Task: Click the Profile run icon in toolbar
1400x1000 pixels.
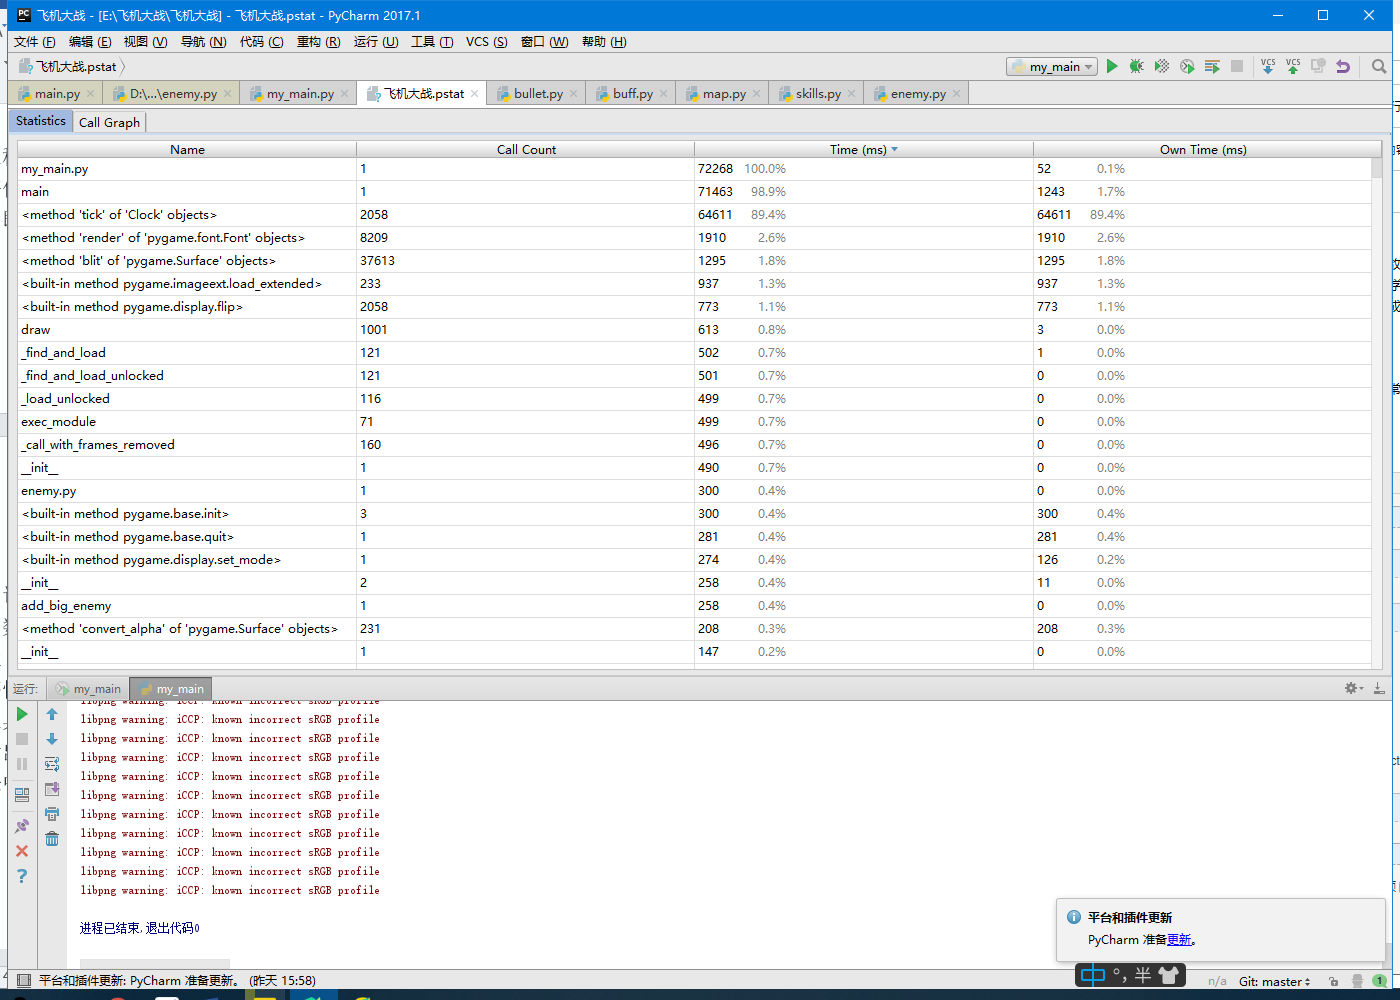Action: (x=1187, y=67)
